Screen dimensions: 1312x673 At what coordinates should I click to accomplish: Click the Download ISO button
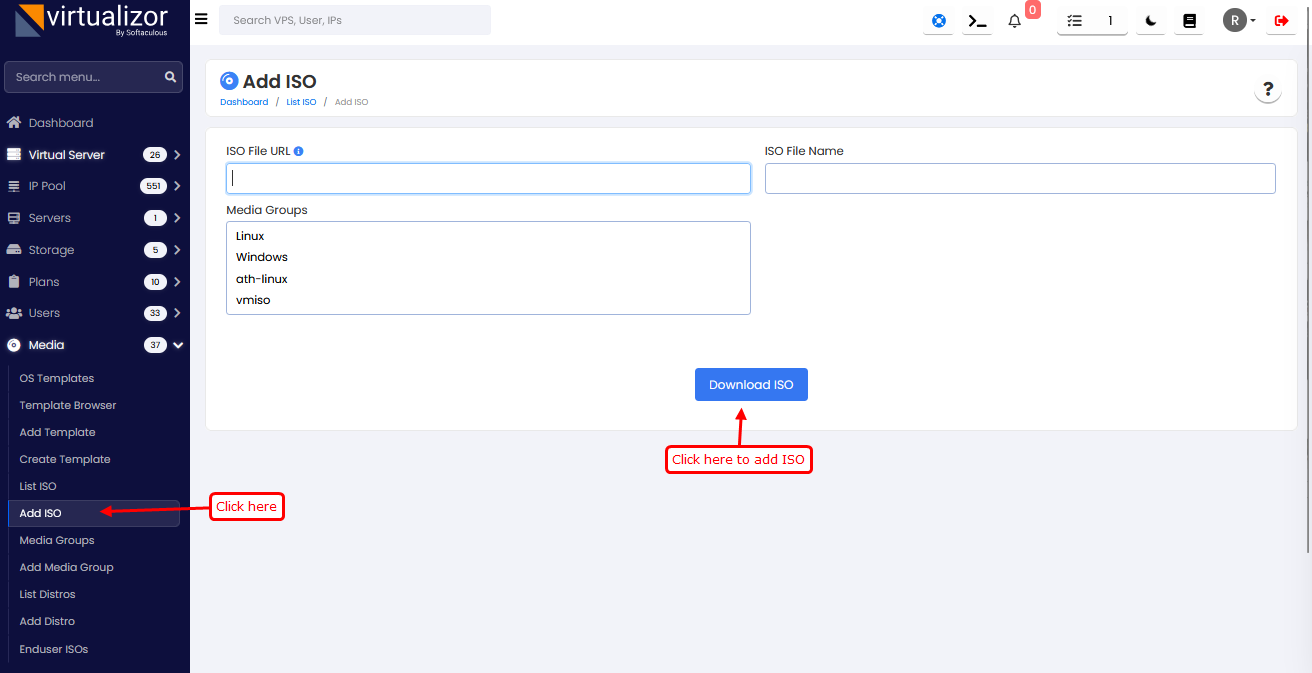pyautogui.click(x=751, y=385)
